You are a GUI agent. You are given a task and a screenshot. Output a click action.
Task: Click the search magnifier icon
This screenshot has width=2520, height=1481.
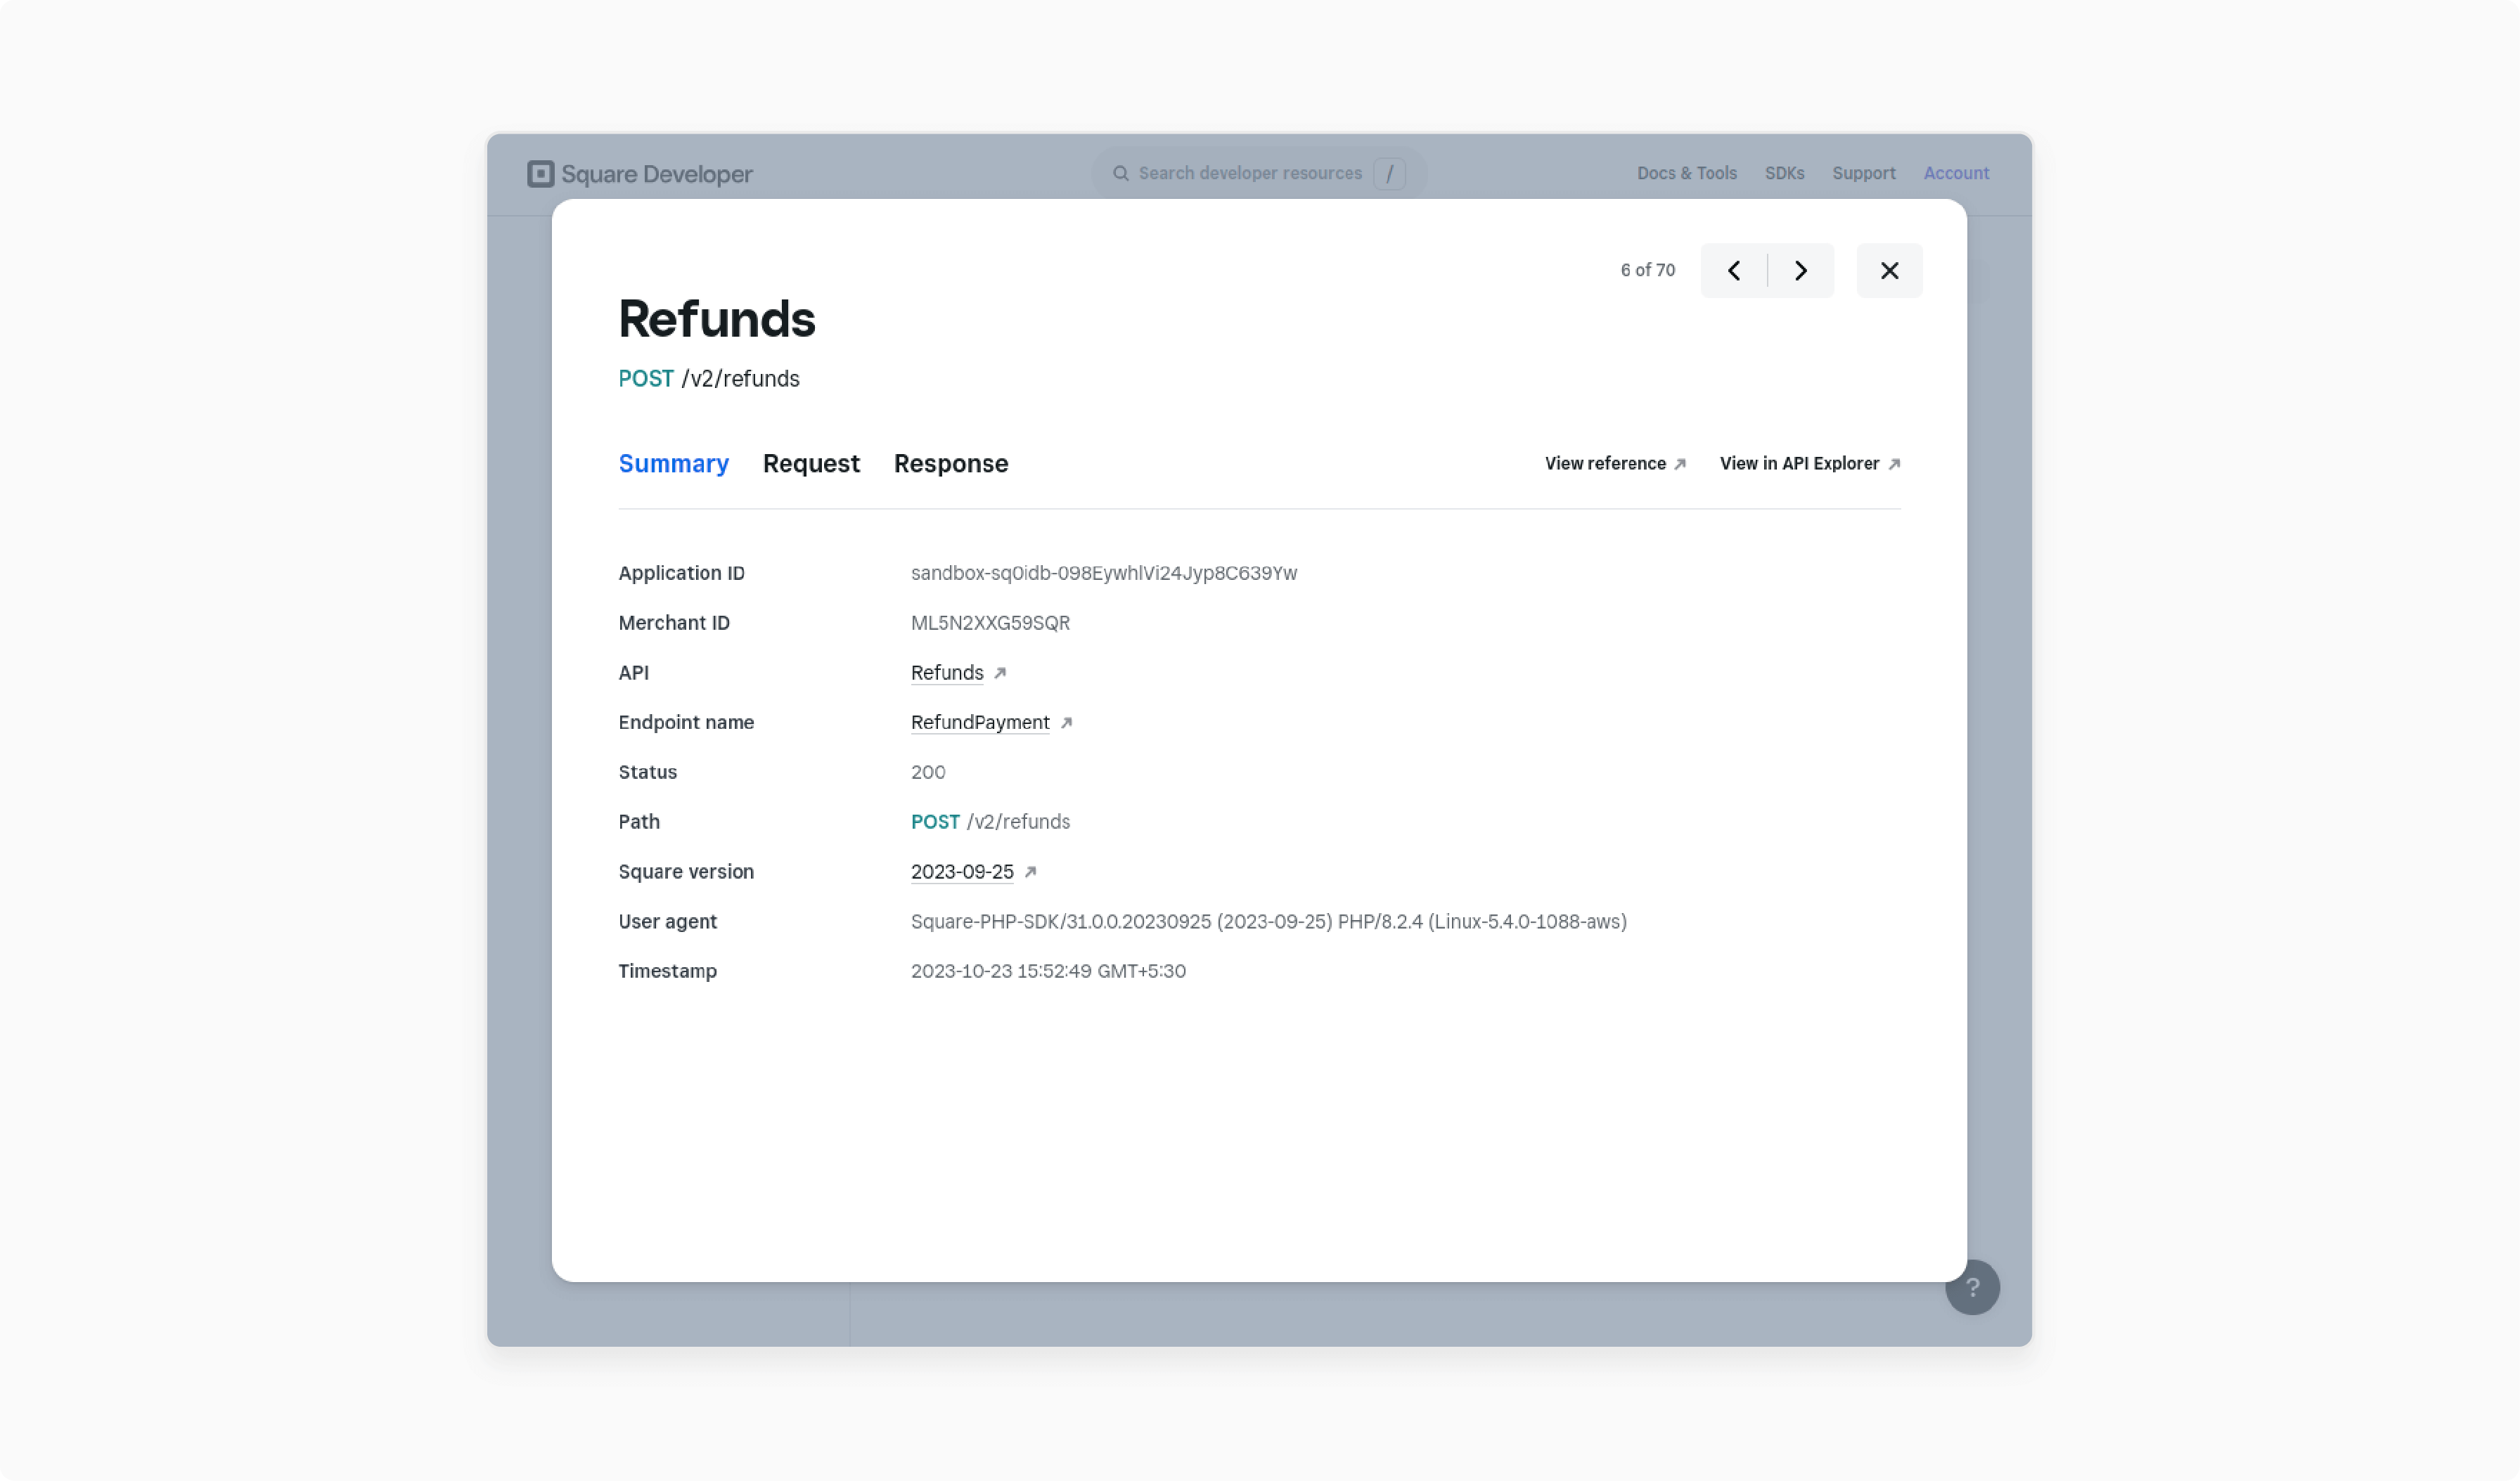pyautogui.click(x=1121, y=173)
